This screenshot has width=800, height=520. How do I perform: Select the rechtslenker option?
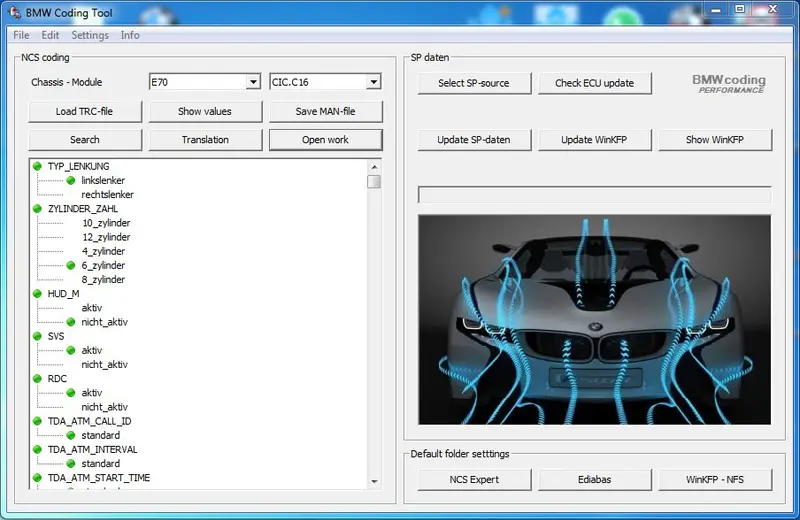[x=108, y=194]
